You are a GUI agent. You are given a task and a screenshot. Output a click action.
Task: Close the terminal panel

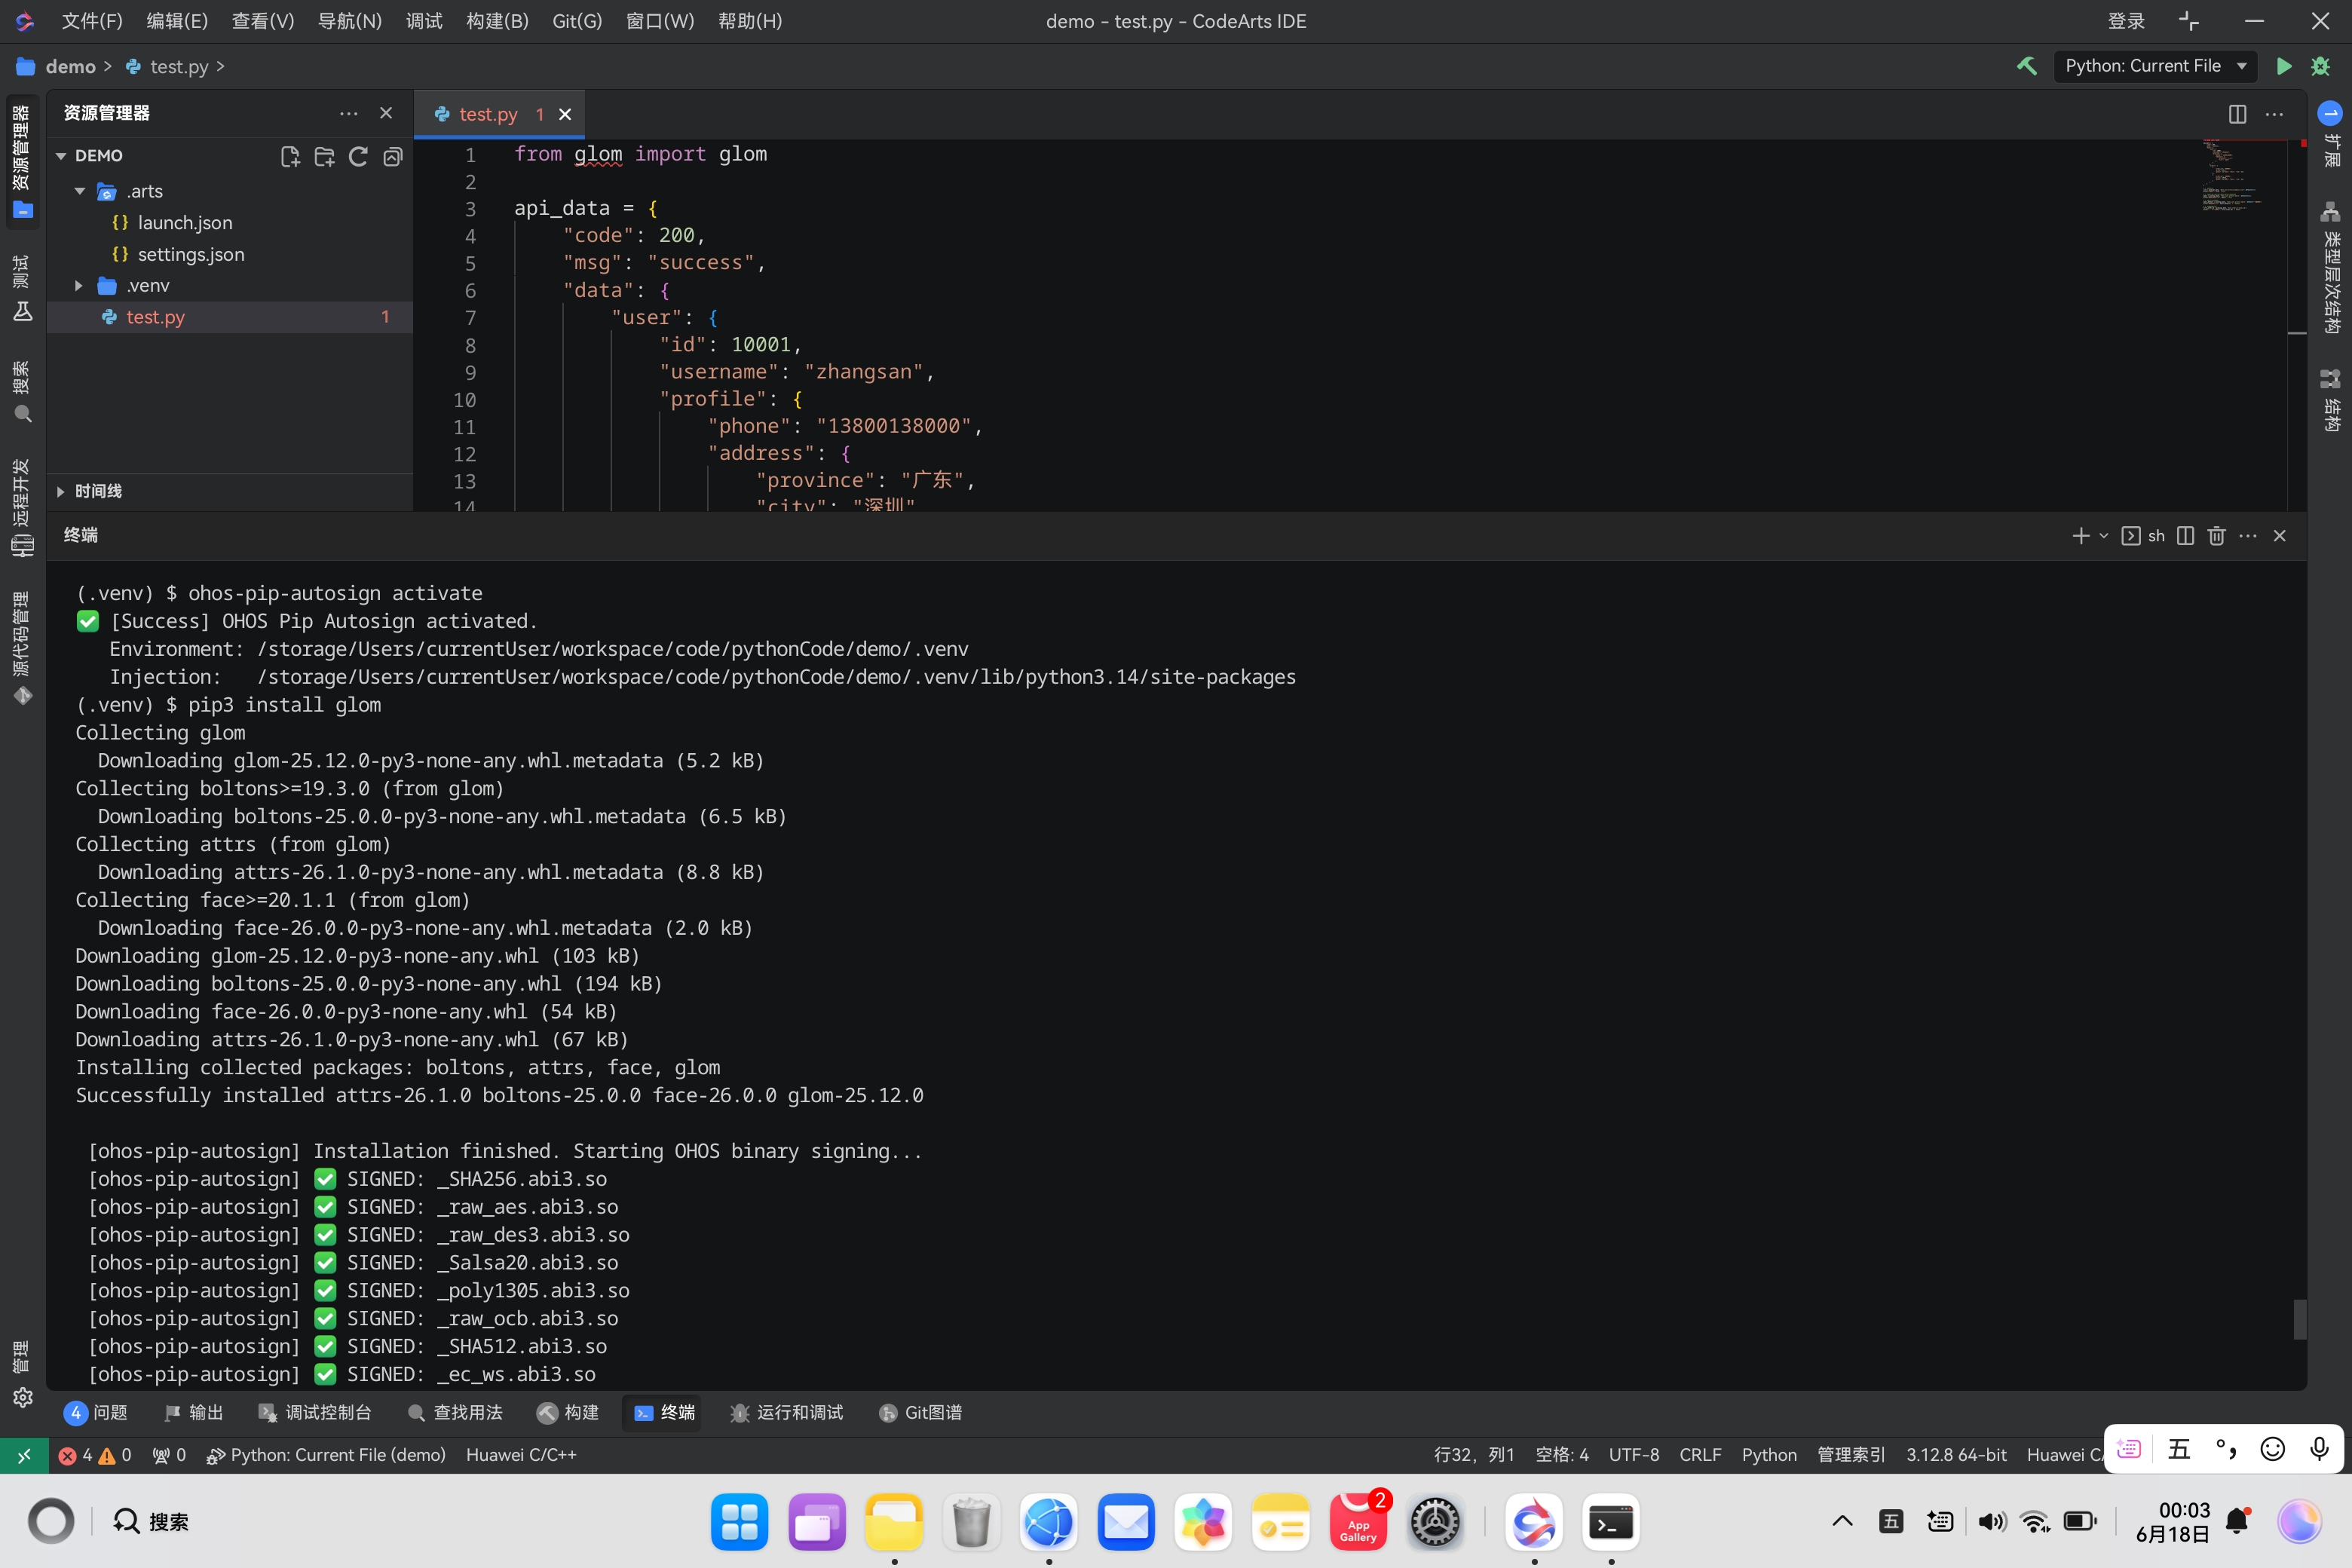(x=2280, y=536)
